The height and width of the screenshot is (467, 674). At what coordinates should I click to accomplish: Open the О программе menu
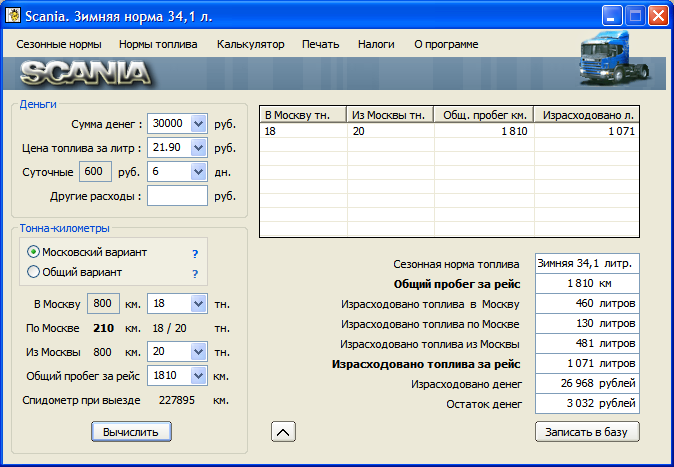click(x=446, y=44)
